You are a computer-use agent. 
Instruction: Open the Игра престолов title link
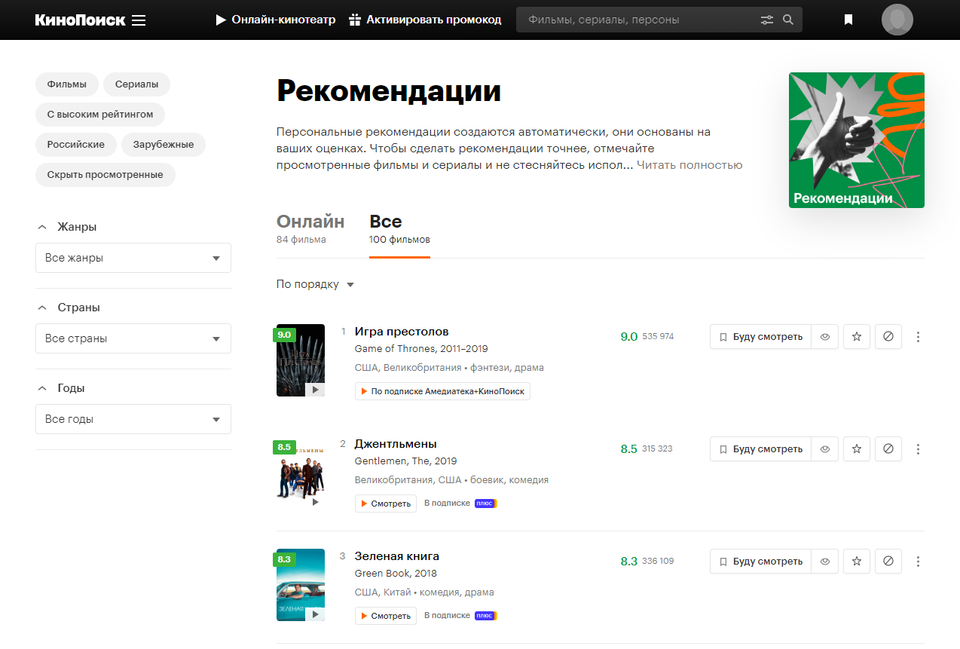click(x=402, y=331)
